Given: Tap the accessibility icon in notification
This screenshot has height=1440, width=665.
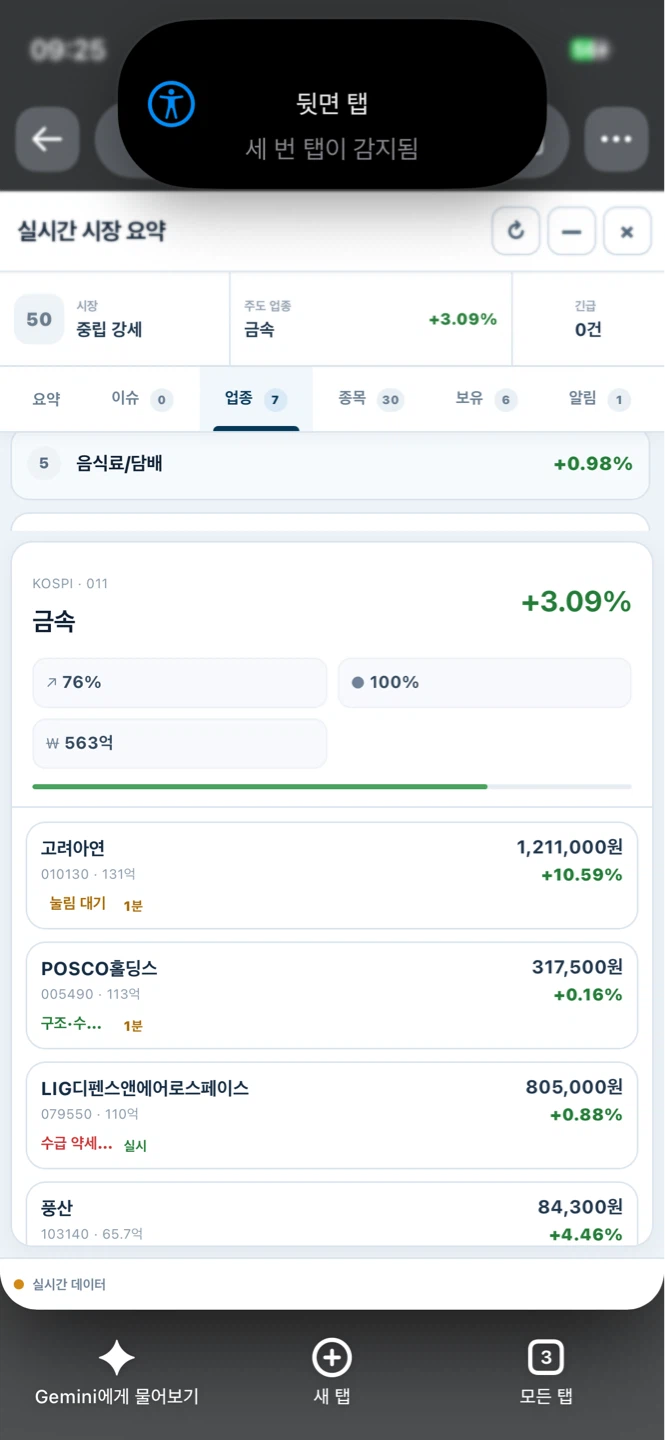Looking at the screenshot, I should click(x=172, y=104).
